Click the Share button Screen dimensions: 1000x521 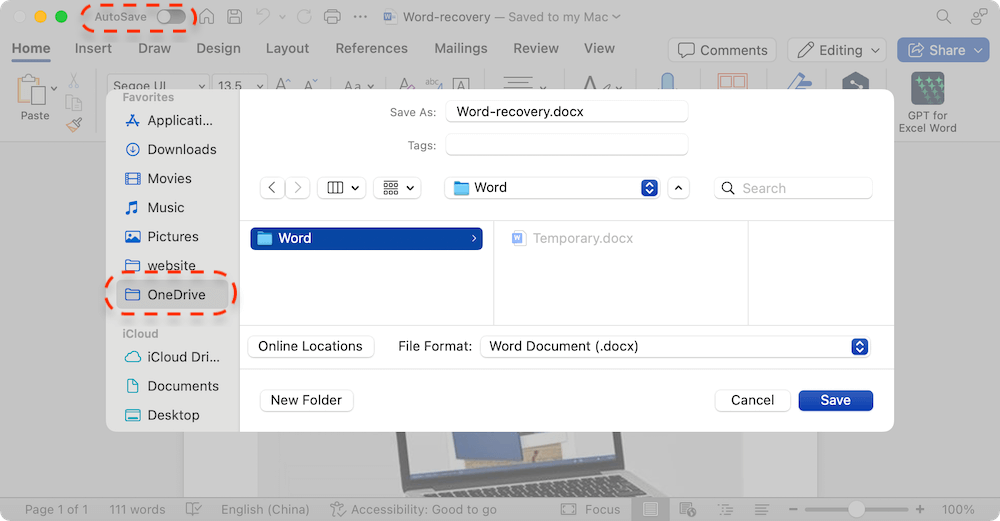943,50
